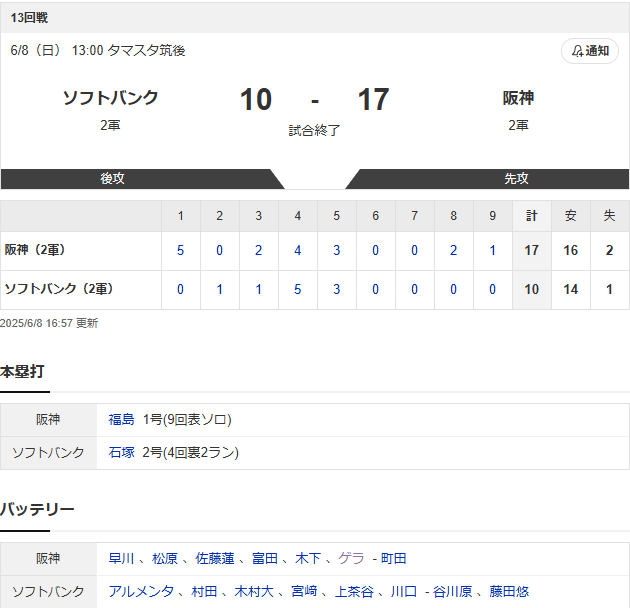
Task: Open 阪神 2nd inning score 0
Action: [219, 250]
